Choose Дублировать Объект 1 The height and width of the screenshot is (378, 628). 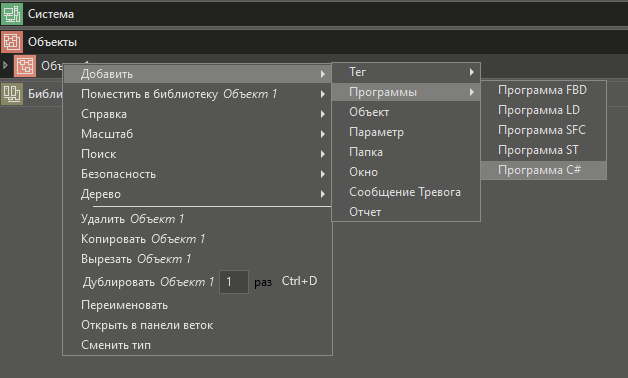point(148,282)
